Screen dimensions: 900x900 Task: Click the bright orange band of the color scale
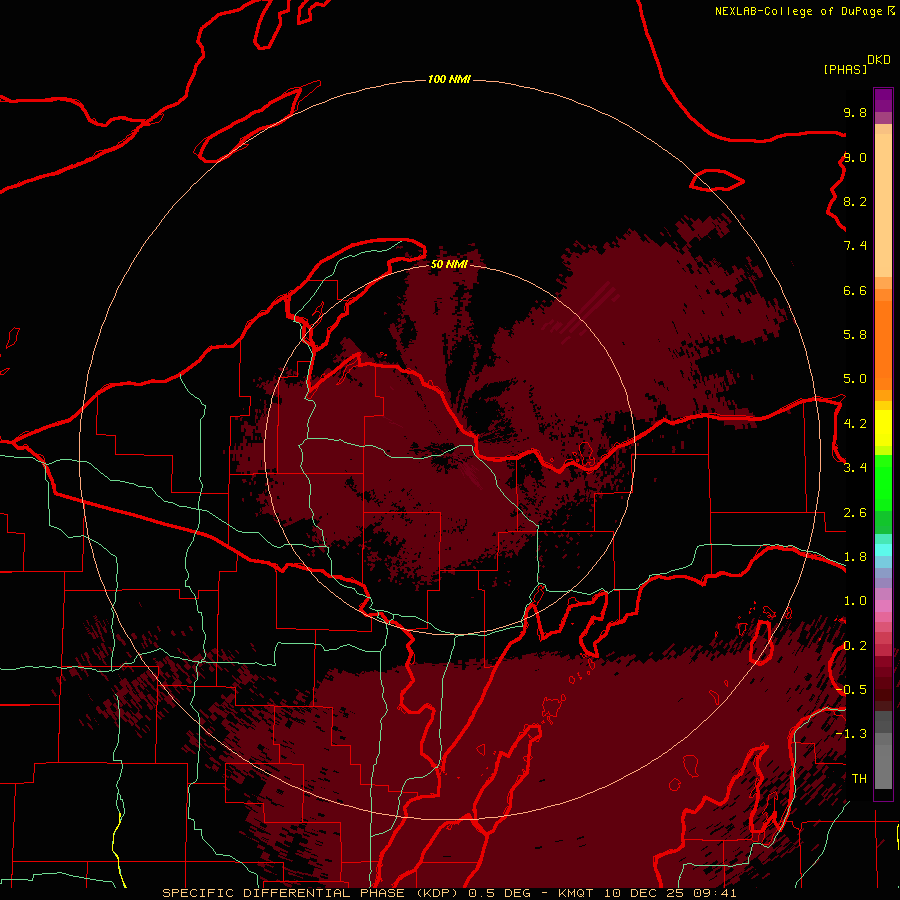883,346
